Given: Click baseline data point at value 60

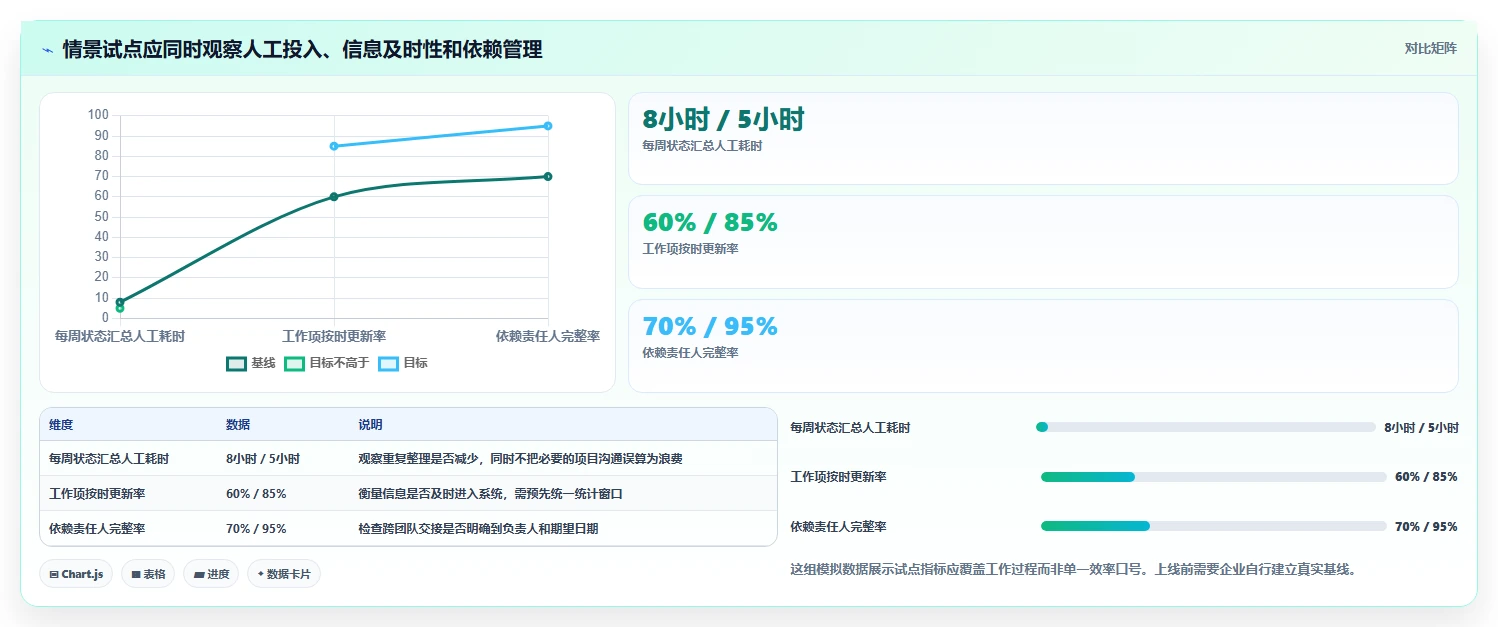Looking at the screenshot, I should [334, 196].
